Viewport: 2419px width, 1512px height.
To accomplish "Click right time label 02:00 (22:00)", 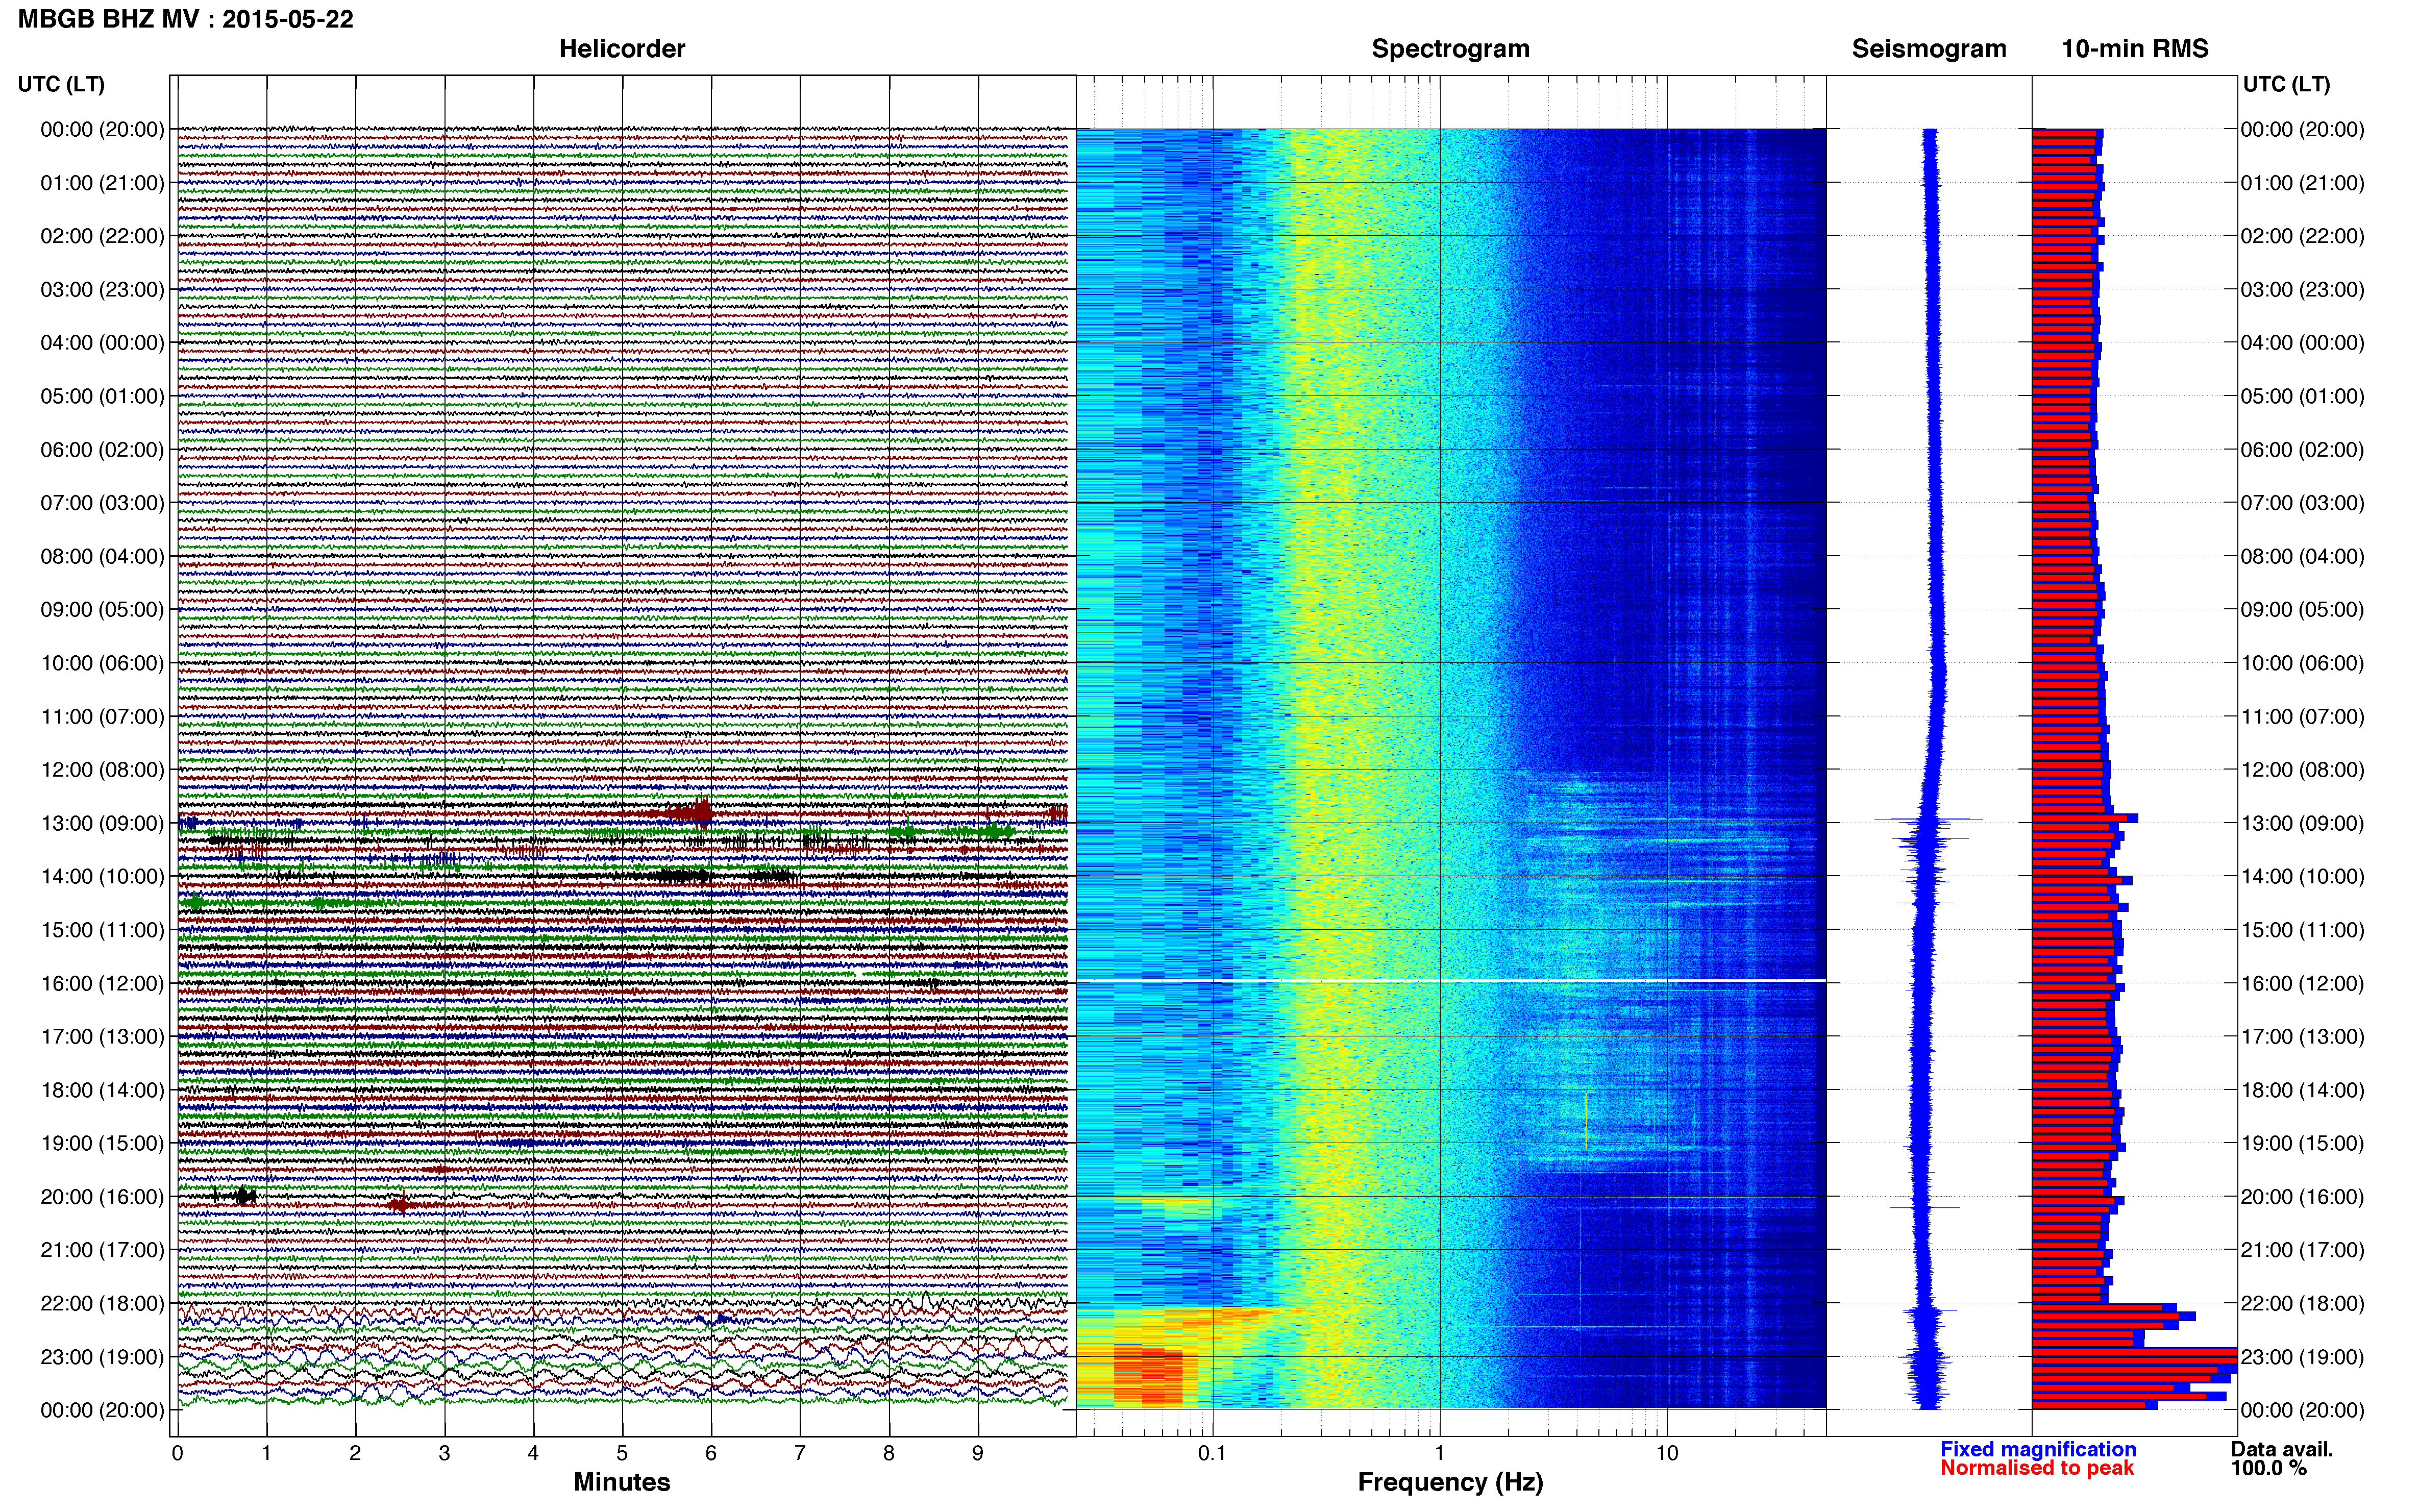I will (2302, 236).
